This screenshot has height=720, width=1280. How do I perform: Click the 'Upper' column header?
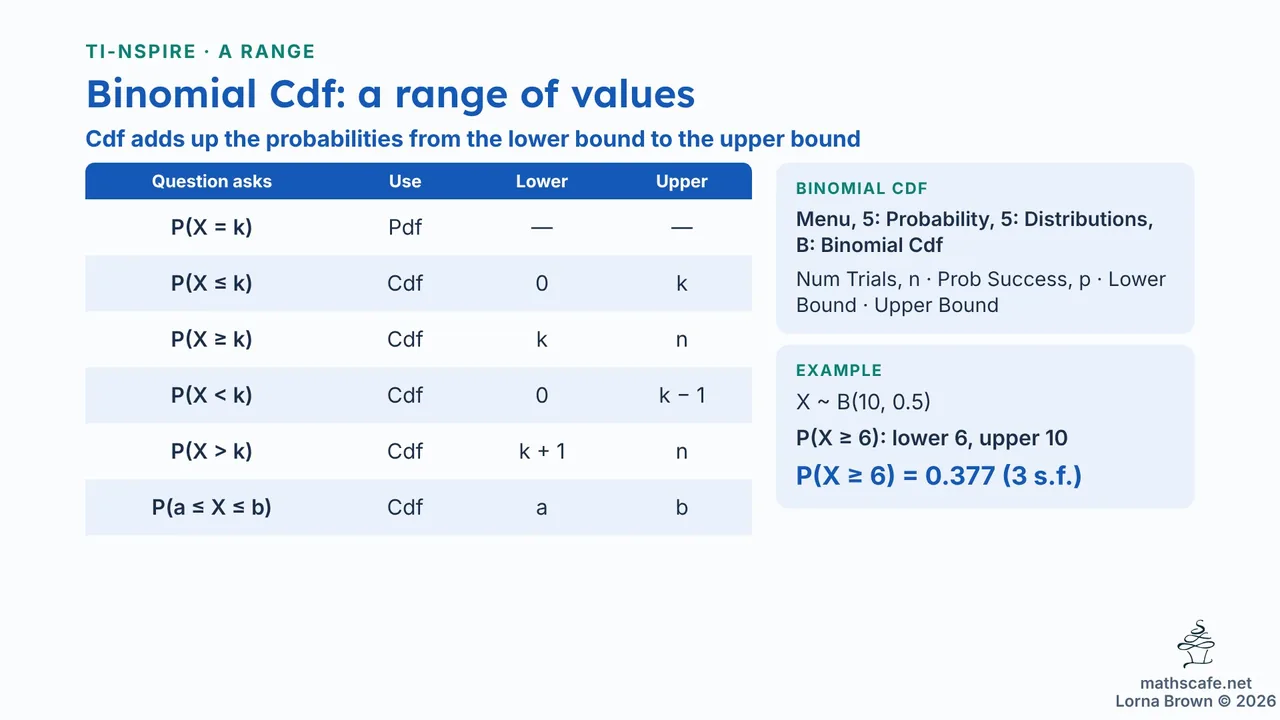click(x=682, y=181)
